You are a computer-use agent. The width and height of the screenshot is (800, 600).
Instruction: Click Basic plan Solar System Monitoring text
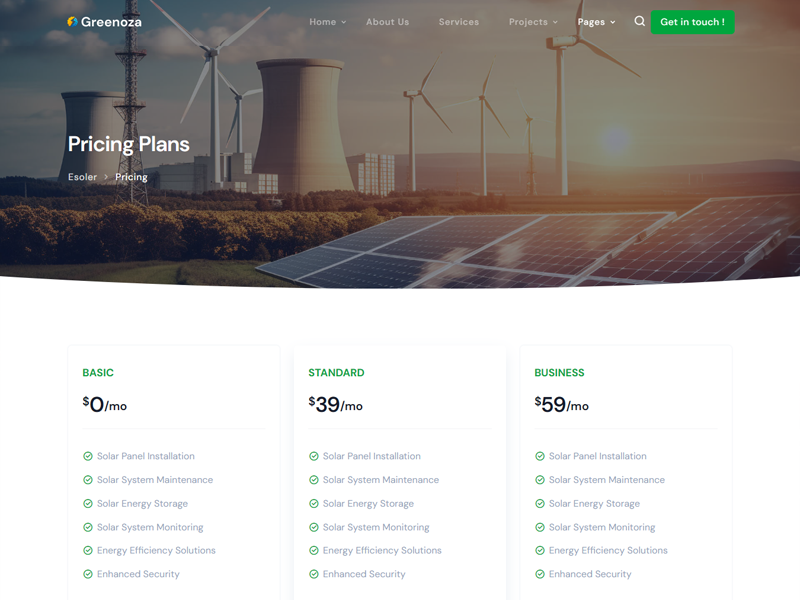(150, 527)
